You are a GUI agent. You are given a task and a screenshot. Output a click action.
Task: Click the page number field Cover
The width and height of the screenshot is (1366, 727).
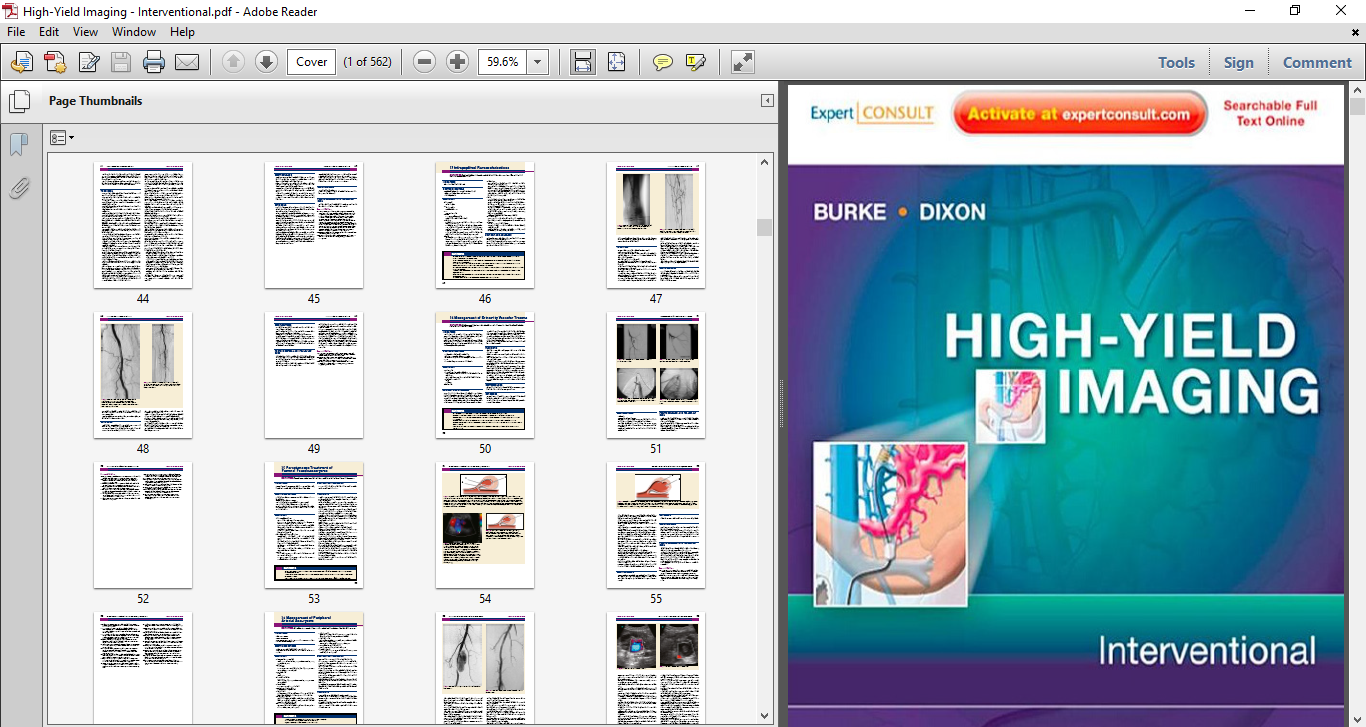point(311,62)
